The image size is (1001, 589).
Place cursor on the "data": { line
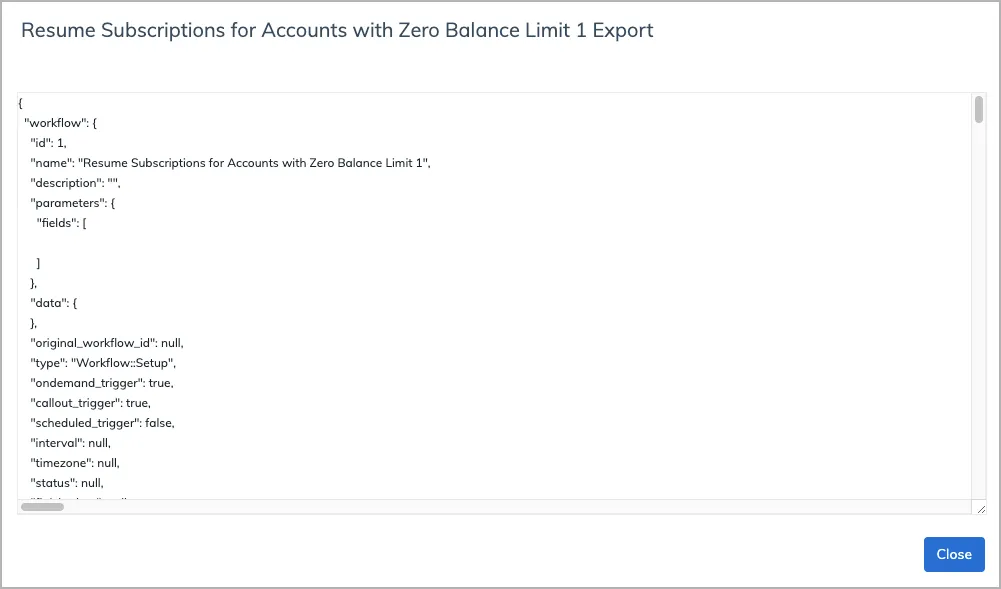tap(54, 303)
